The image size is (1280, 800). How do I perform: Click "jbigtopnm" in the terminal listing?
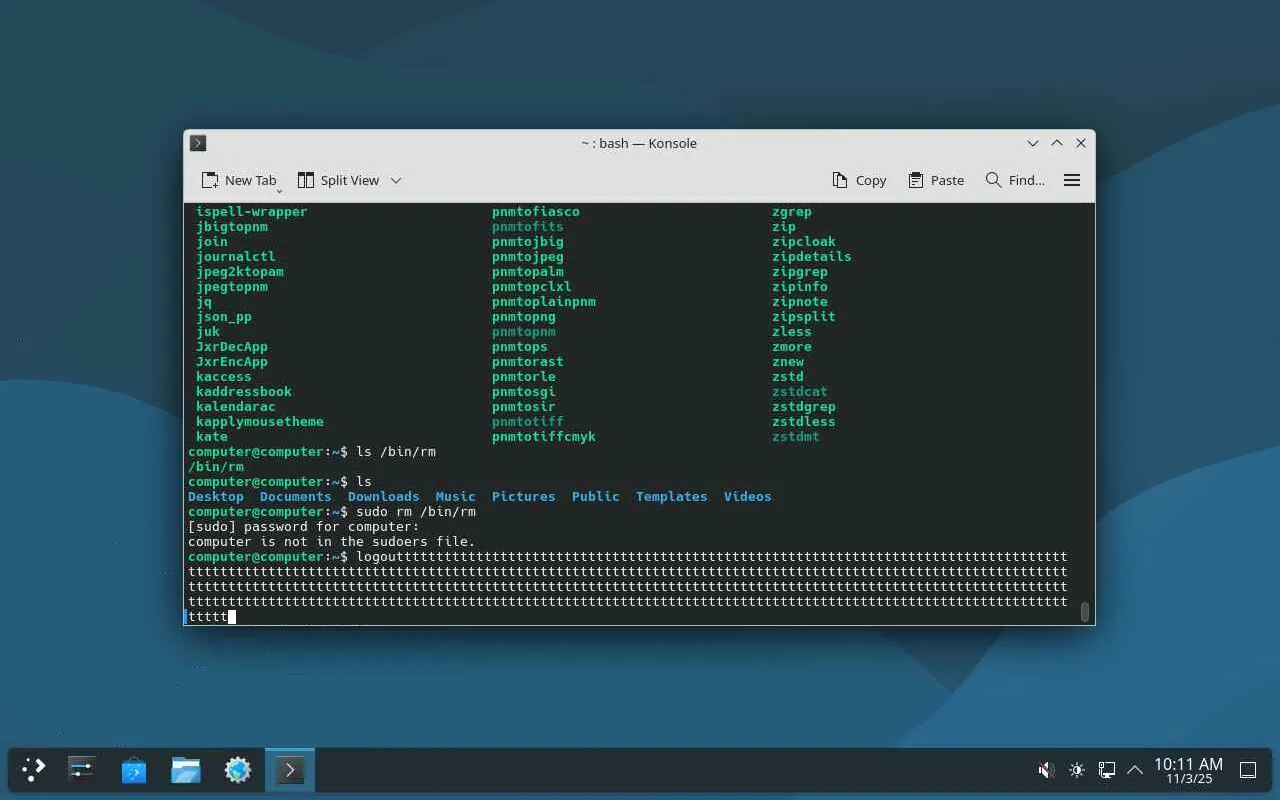(x=232, y=227)
